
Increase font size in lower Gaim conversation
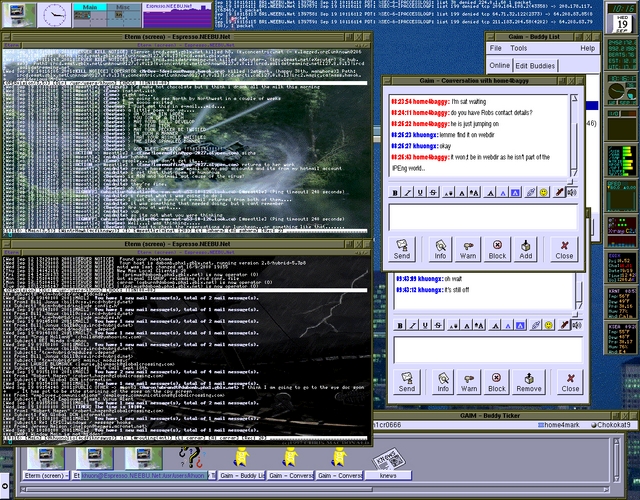(x=479, y=325)
